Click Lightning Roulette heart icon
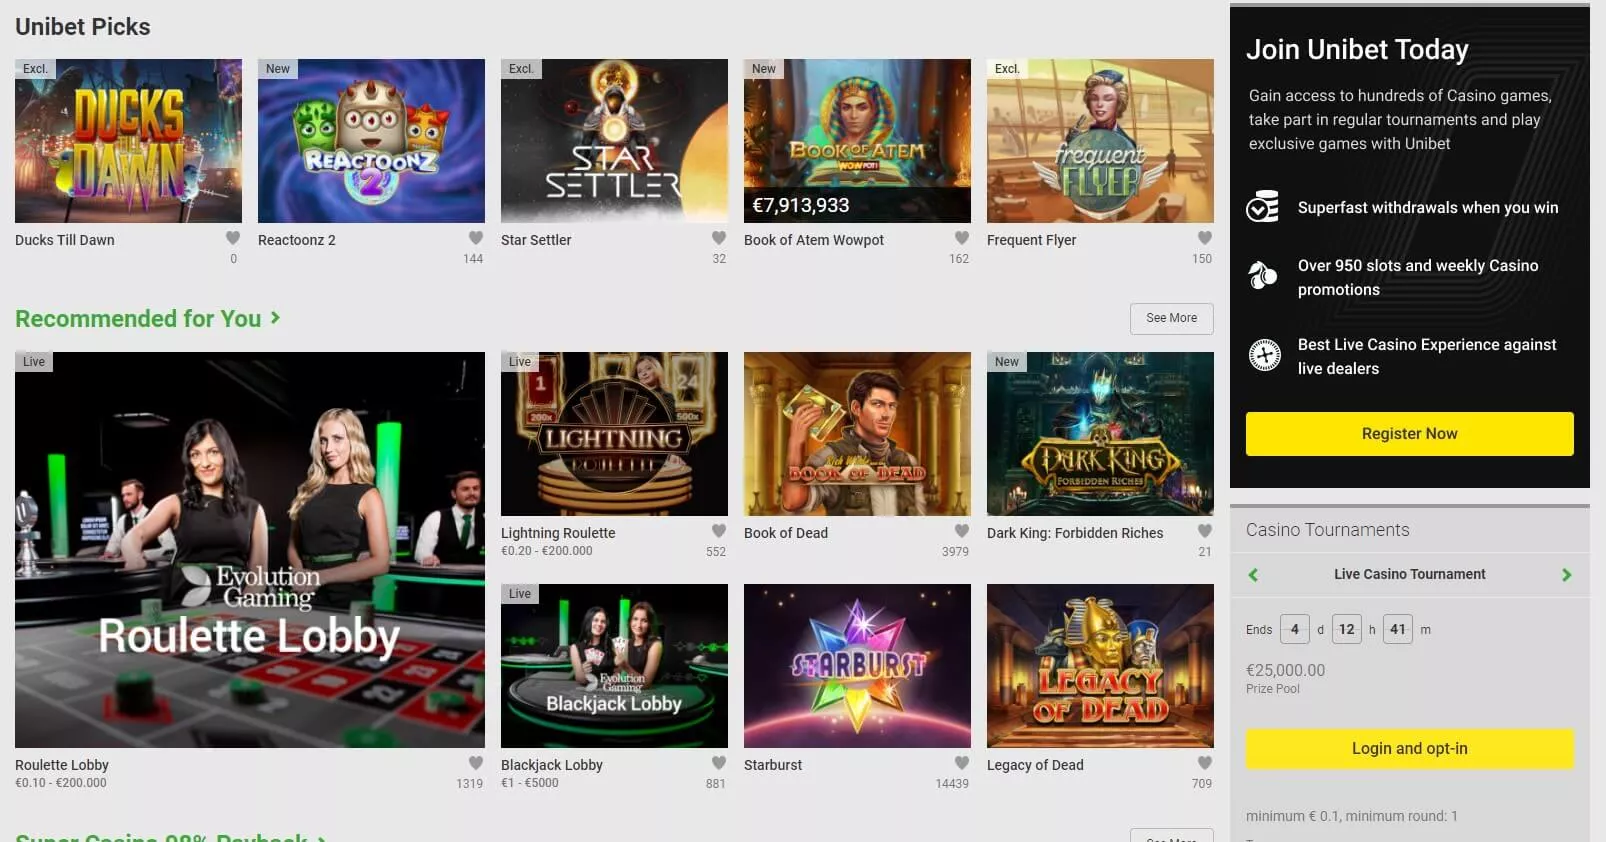Image resolution: width=1606 pixels, height=842 pixels. point(719,531)
